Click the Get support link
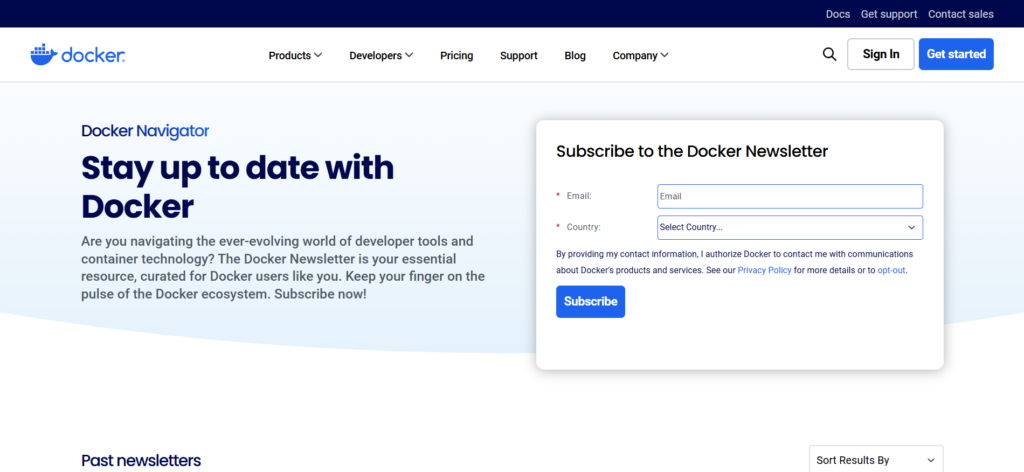Image resolution: width=1024 pixels, height=472 pixels. (x=888, y=14)
